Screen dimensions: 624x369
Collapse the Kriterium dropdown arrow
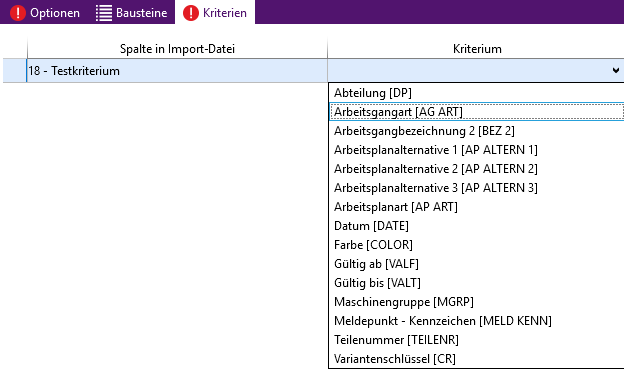pyautogui.click(x=616, y=70)
